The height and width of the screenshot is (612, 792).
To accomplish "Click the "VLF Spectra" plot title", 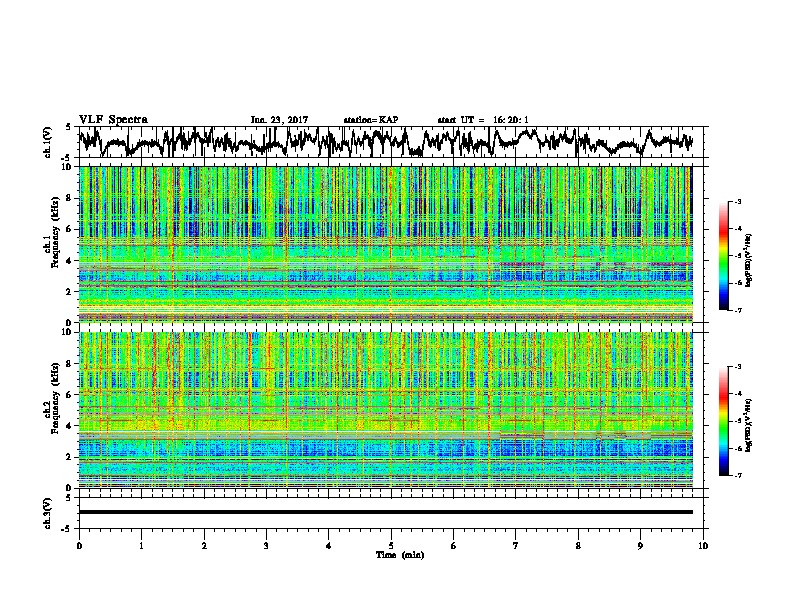I will [113, 119].
